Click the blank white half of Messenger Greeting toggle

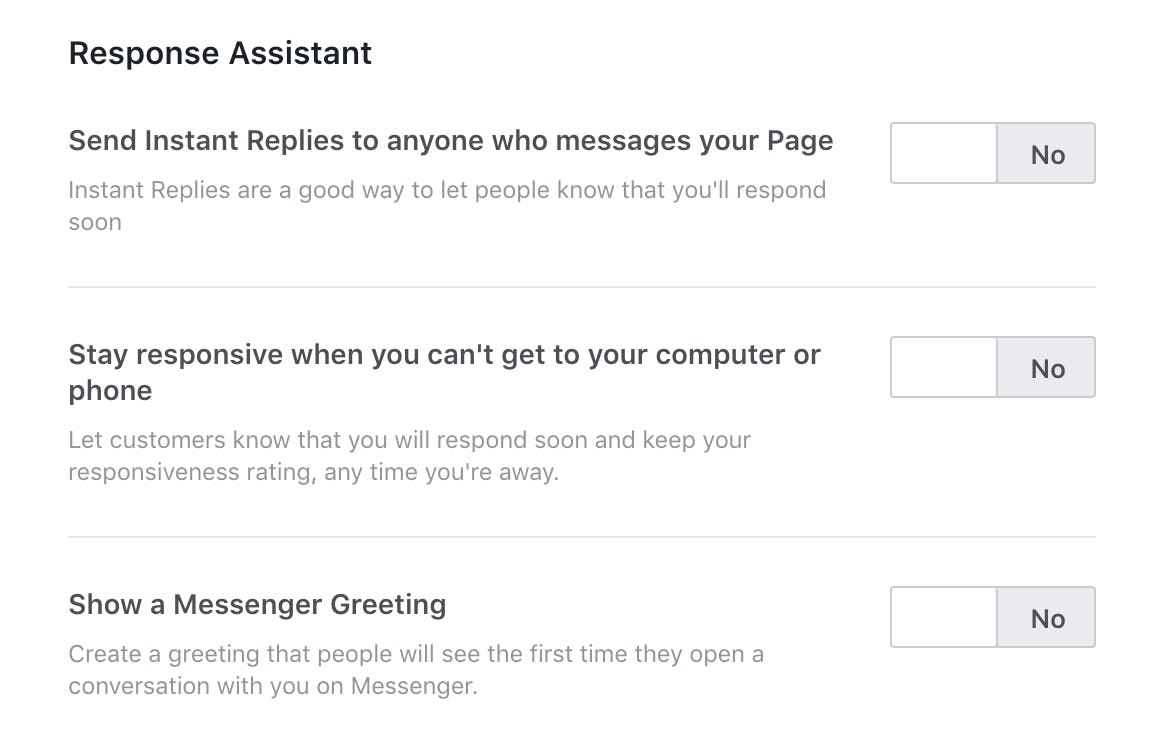[943, 617]
